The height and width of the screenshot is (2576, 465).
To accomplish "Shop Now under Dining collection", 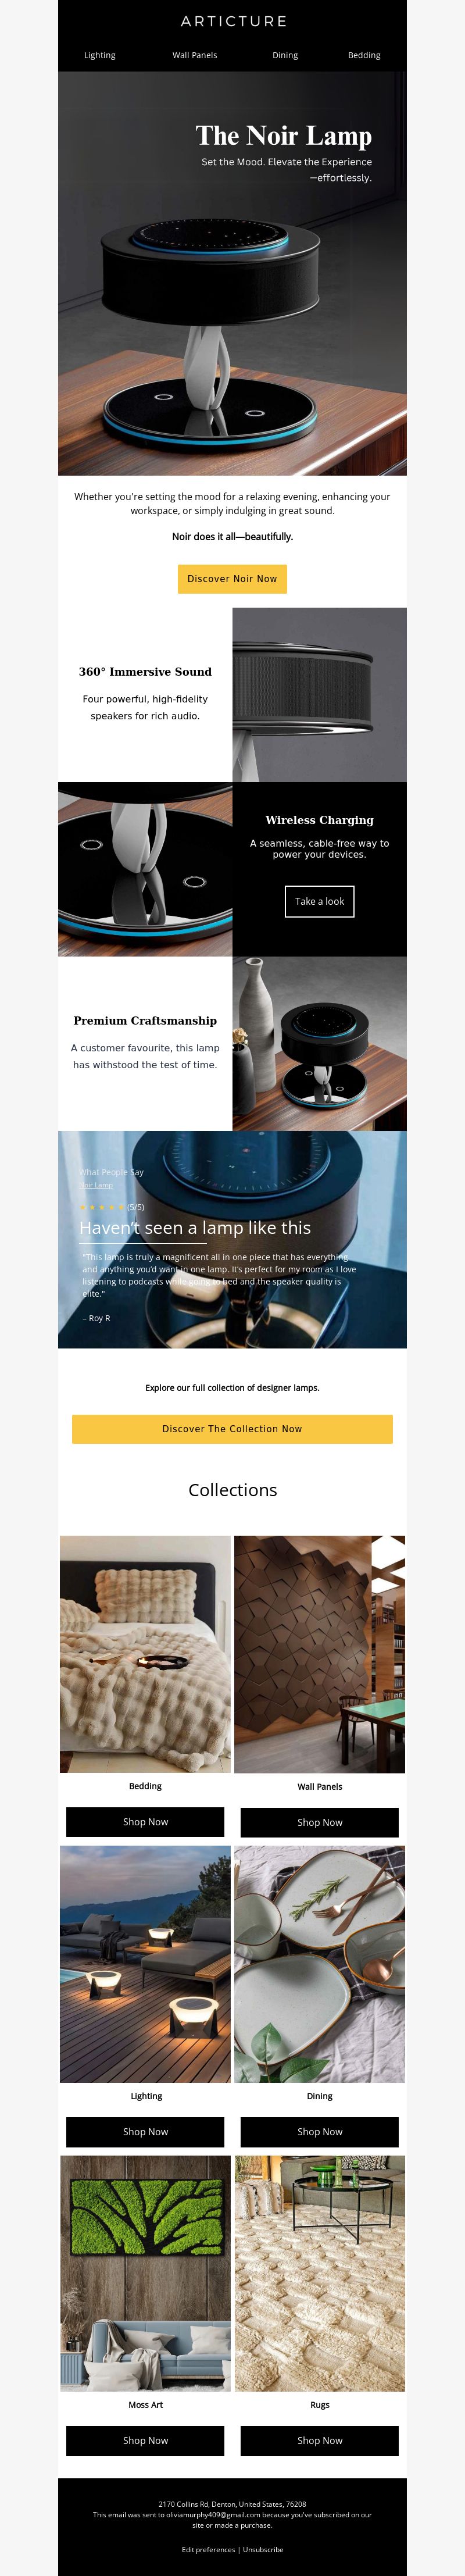I will pyautogui.click(x=320, y=2132).
